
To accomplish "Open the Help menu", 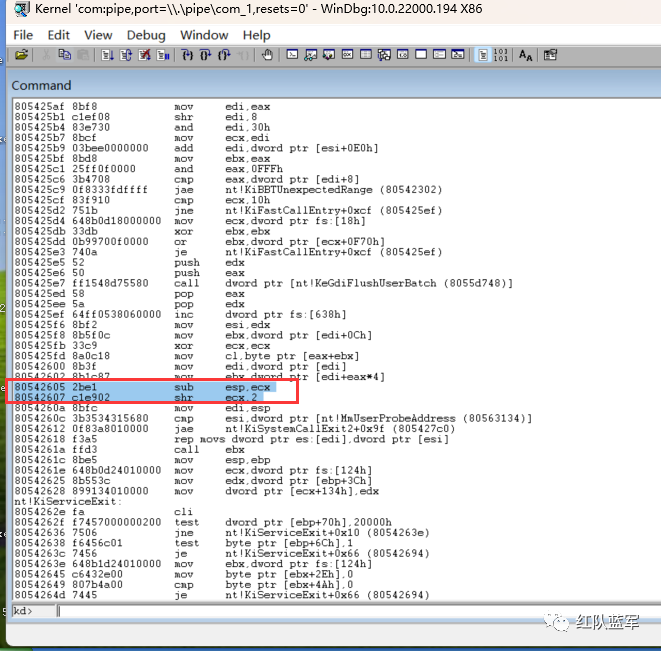I will coord(256,35).
